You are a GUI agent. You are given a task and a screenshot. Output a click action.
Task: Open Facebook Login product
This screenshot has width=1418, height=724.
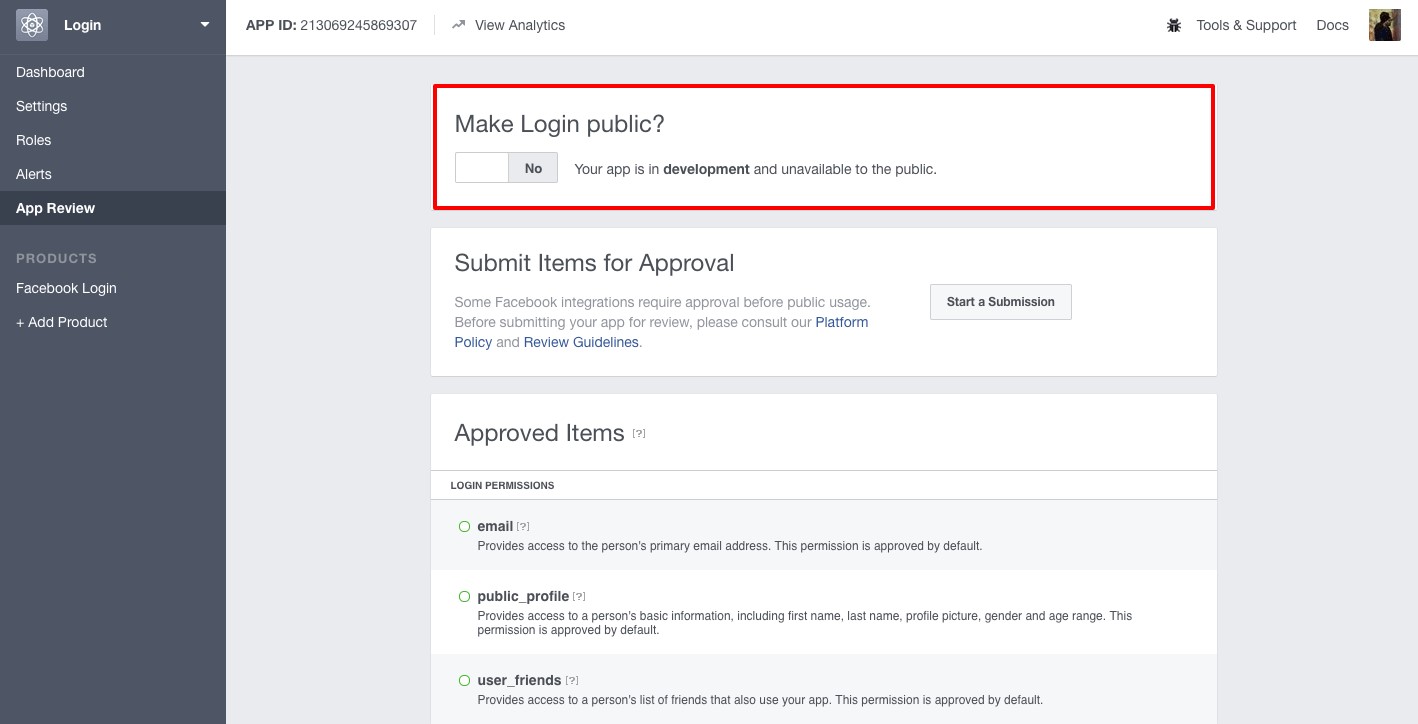[66, 288]
